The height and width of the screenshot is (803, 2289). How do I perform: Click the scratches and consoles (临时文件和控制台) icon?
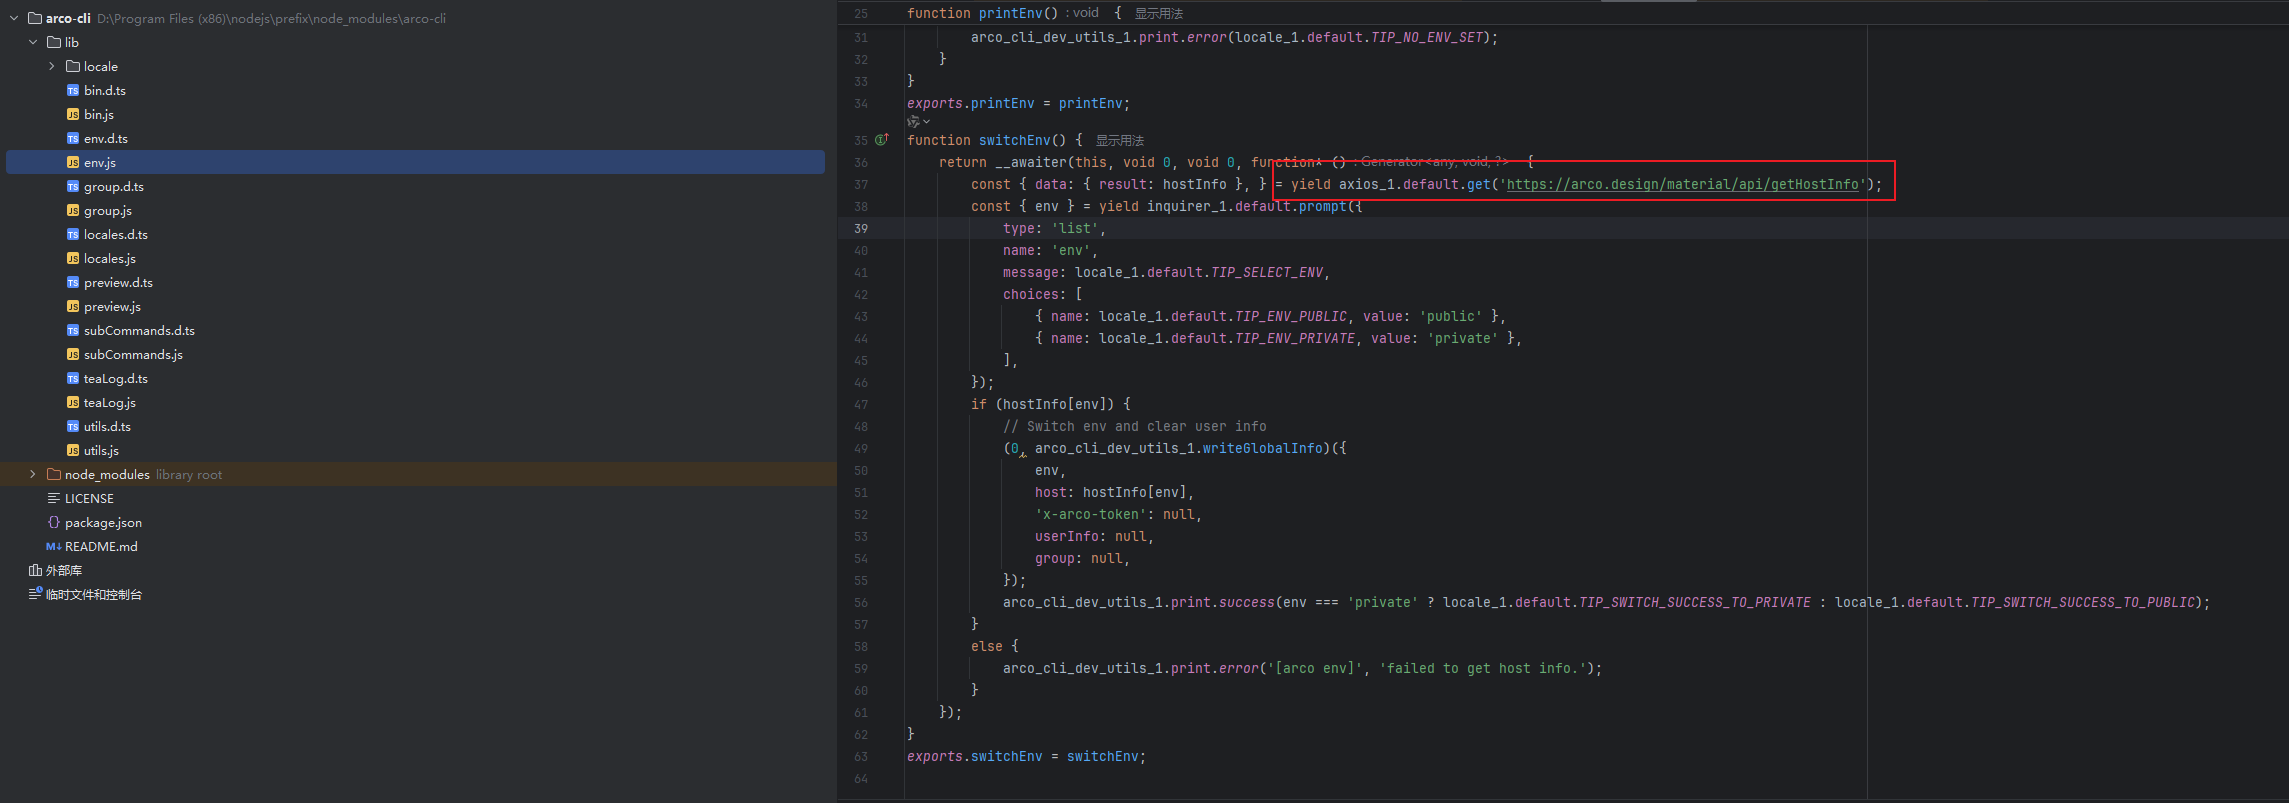coord(35,594)
